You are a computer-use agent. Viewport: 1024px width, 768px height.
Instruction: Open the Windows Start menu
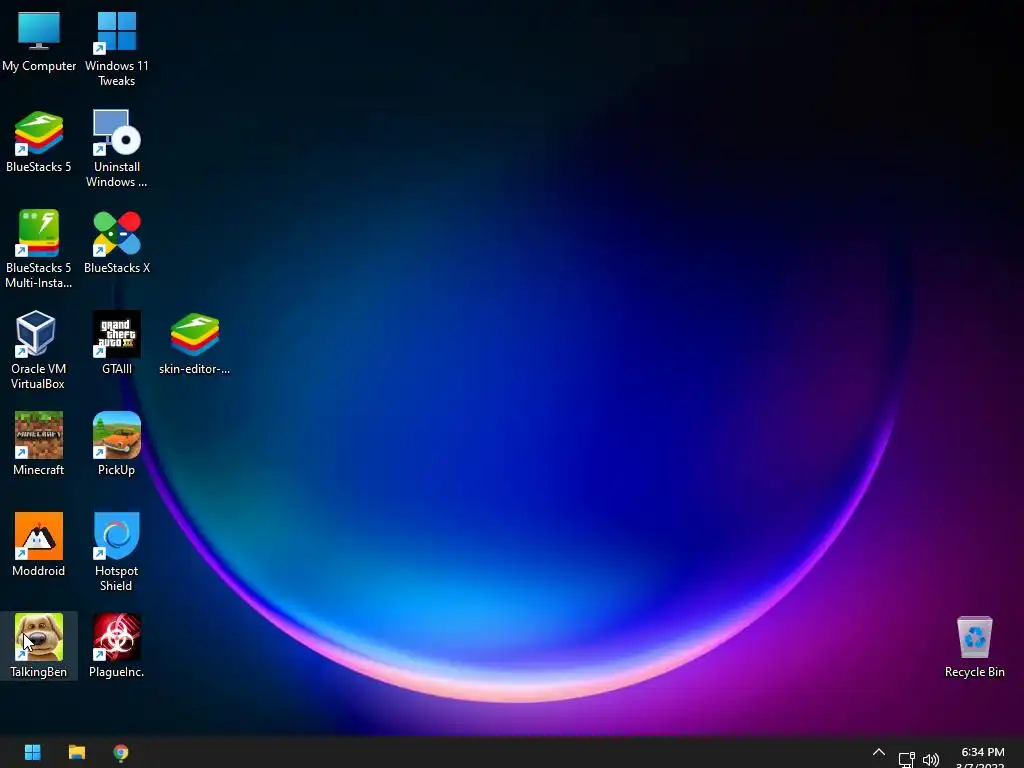coord(33,752)
